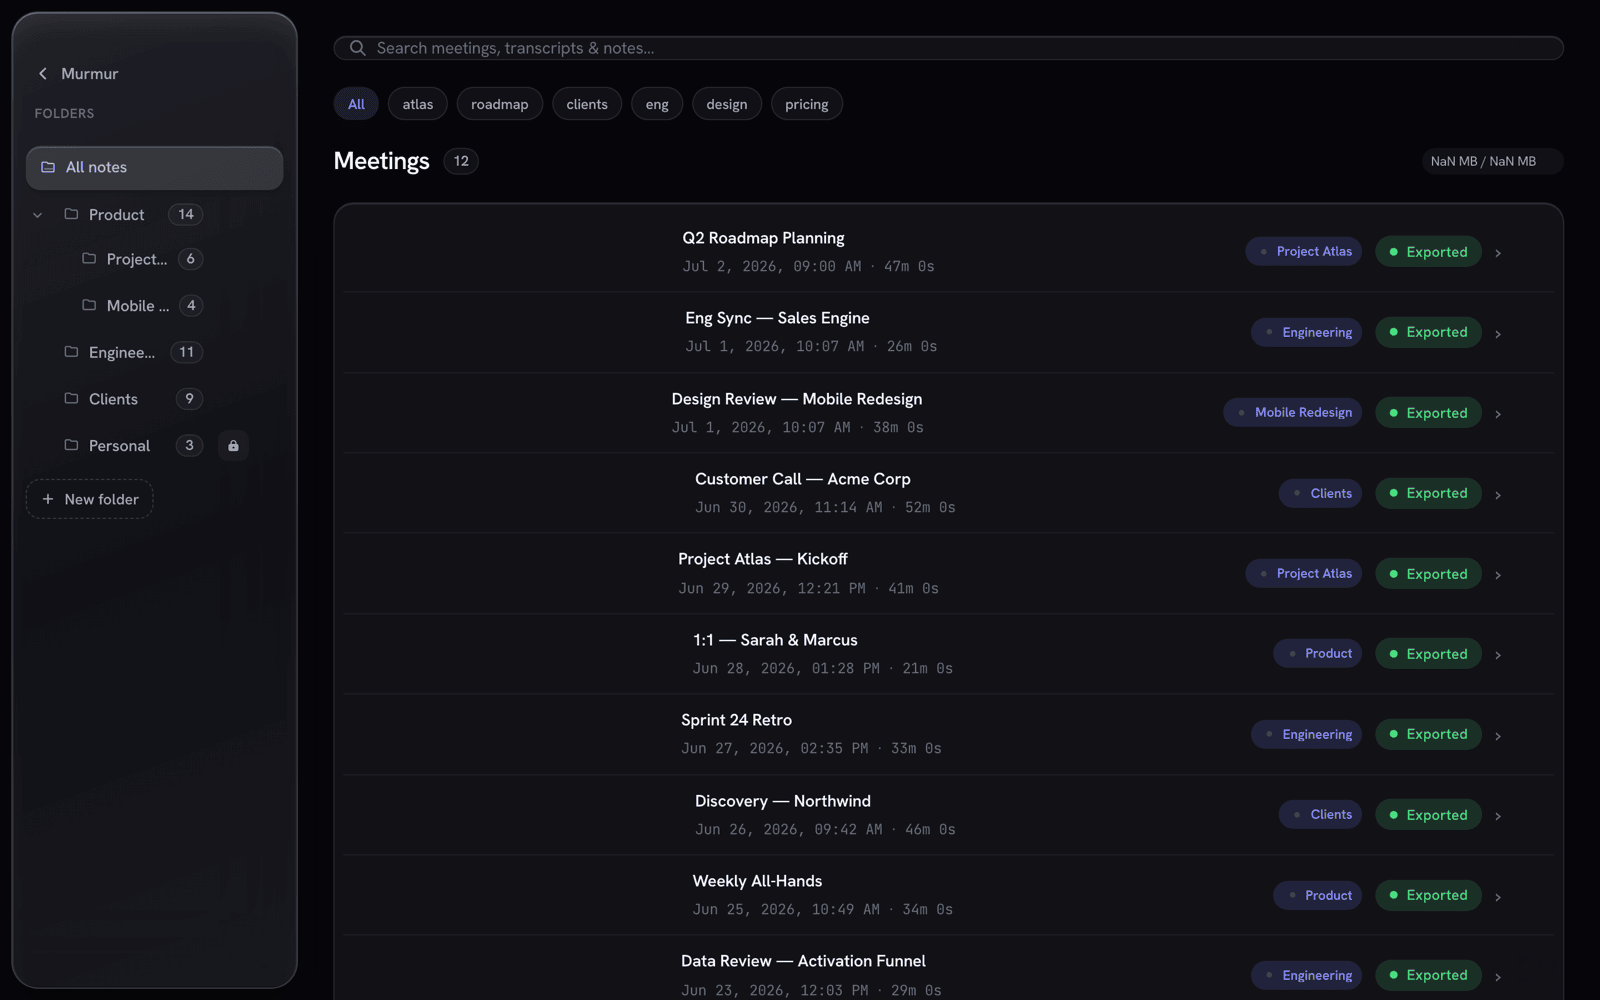
Task: Create a New folder
Action: [x=89, y=499]
